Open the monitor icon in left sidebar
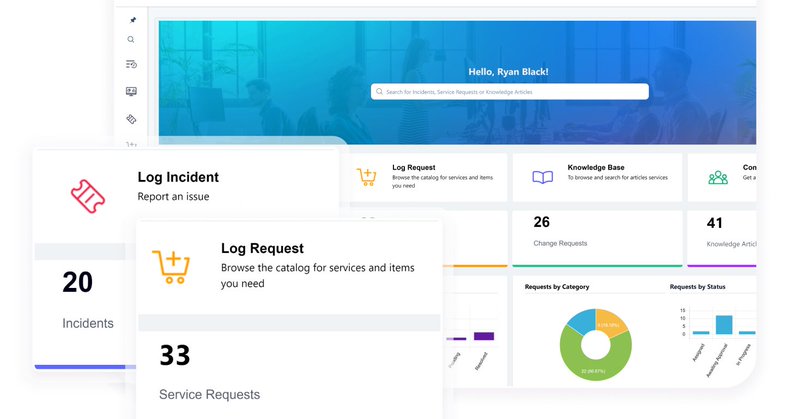The width and height of the screenshot is (800, 419). 131,91
